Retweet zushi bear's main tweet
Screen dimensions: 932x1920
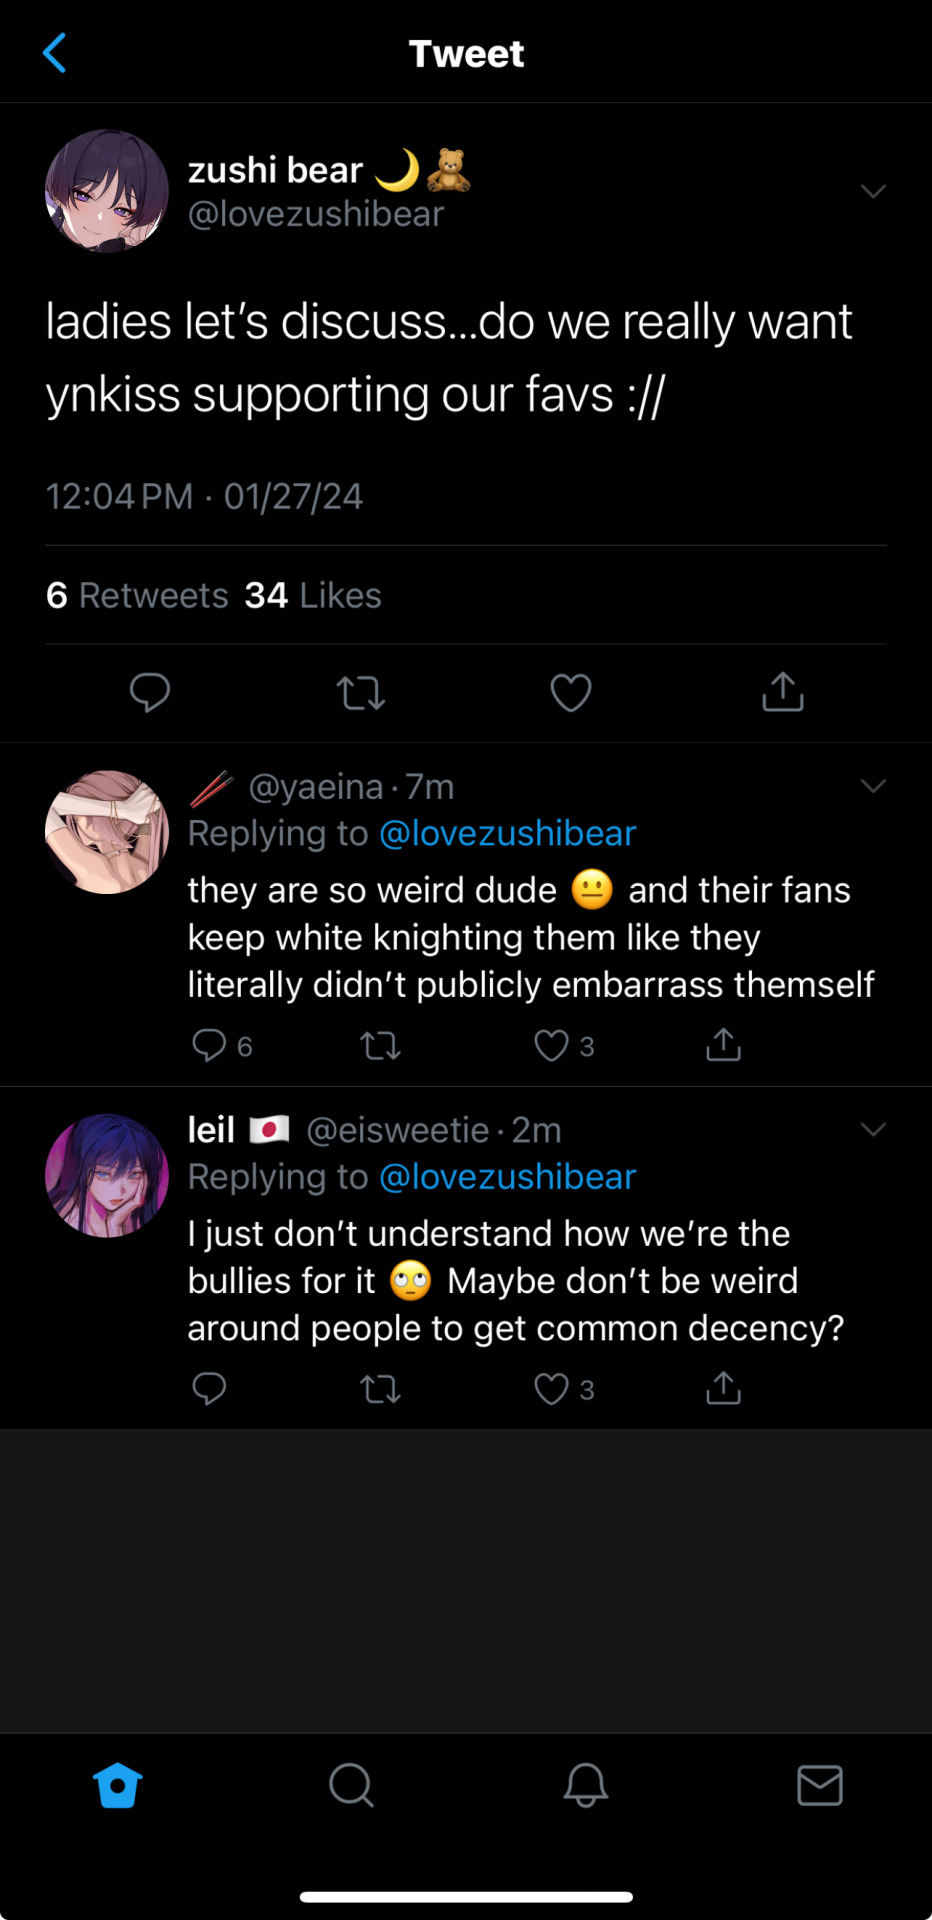(361, 692)
